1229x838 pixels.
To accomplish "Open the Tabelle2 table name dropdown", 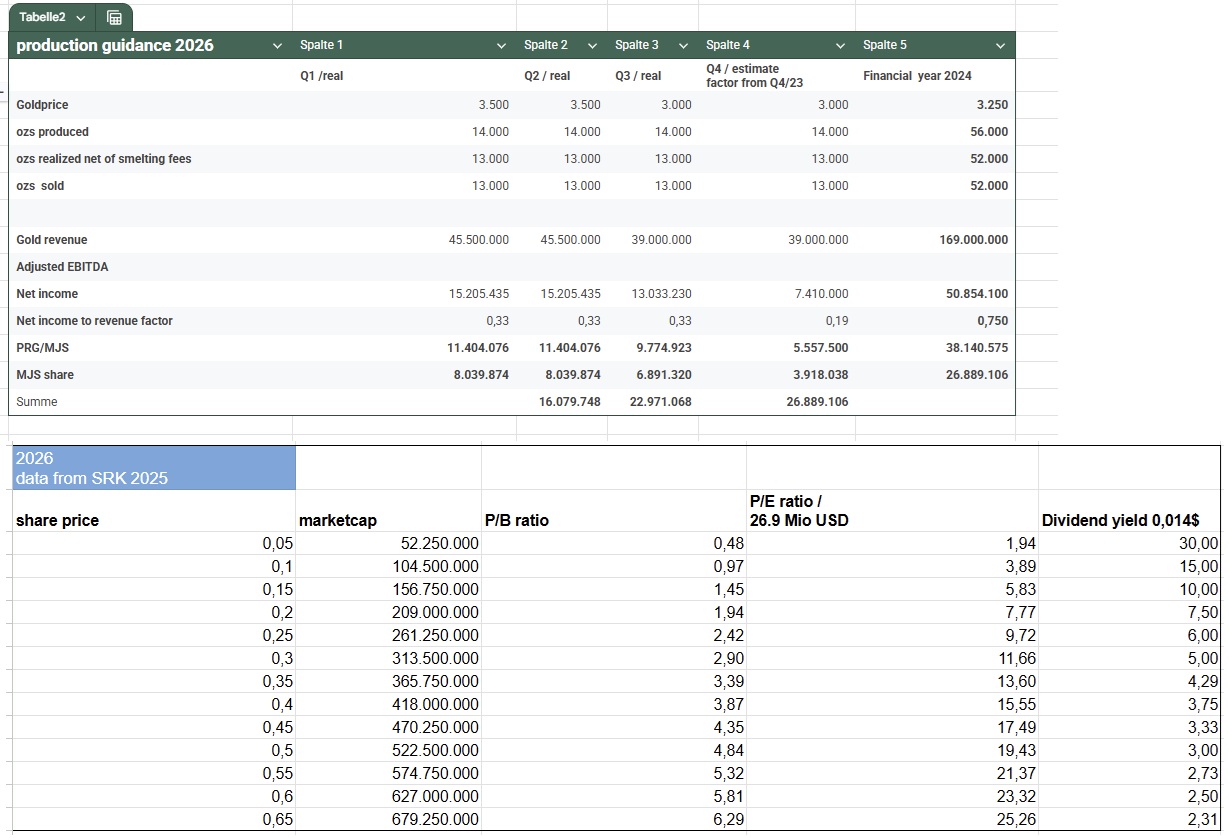I will pos(80,18).
